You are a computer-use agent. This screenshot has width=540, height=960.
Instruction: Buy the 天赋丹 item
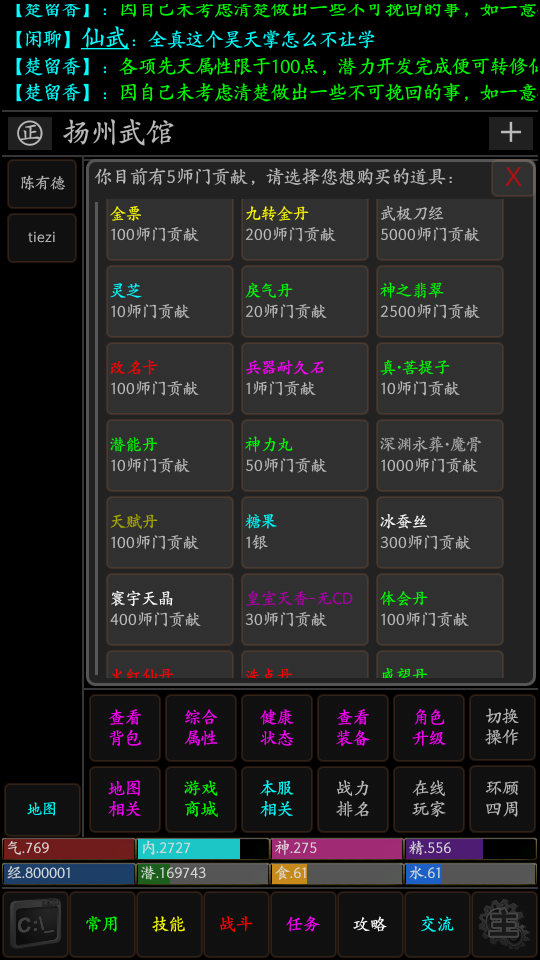tap(170, 533)
